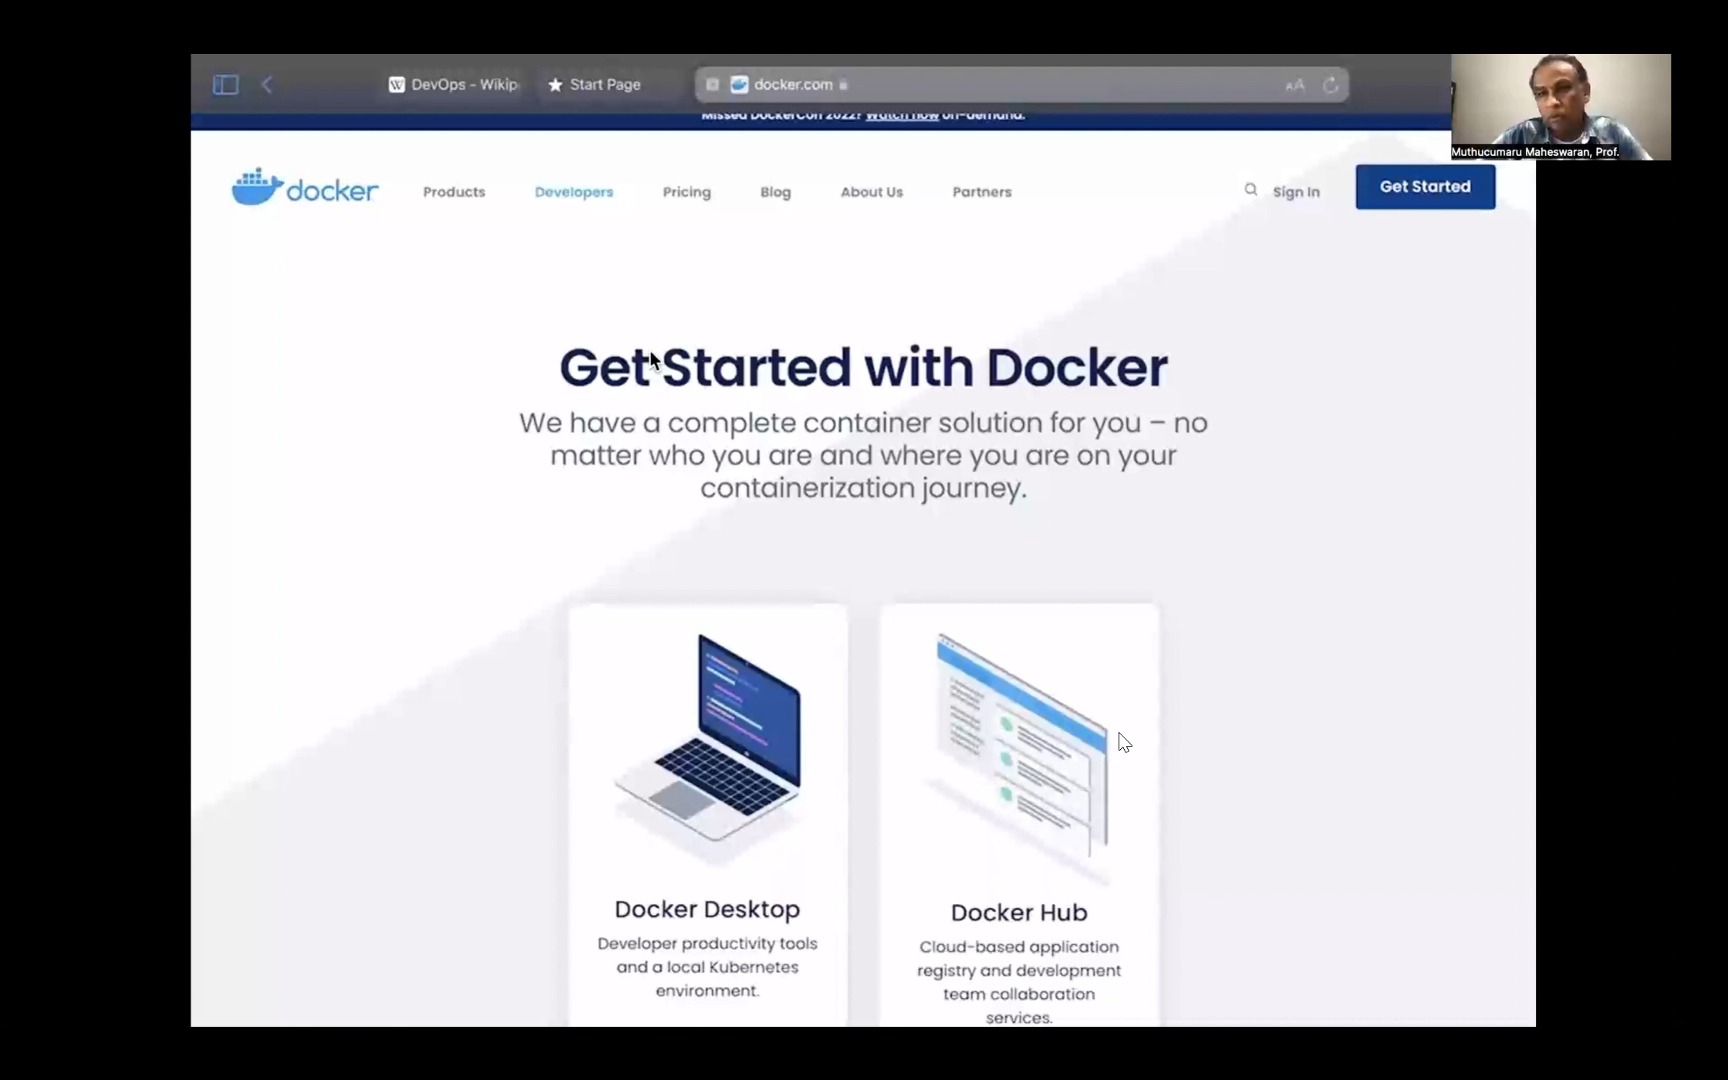The width and height of the screenshot is (1728, 1080).
Task: Click the Docker favicon in the address bar
Action: point(739,85)
